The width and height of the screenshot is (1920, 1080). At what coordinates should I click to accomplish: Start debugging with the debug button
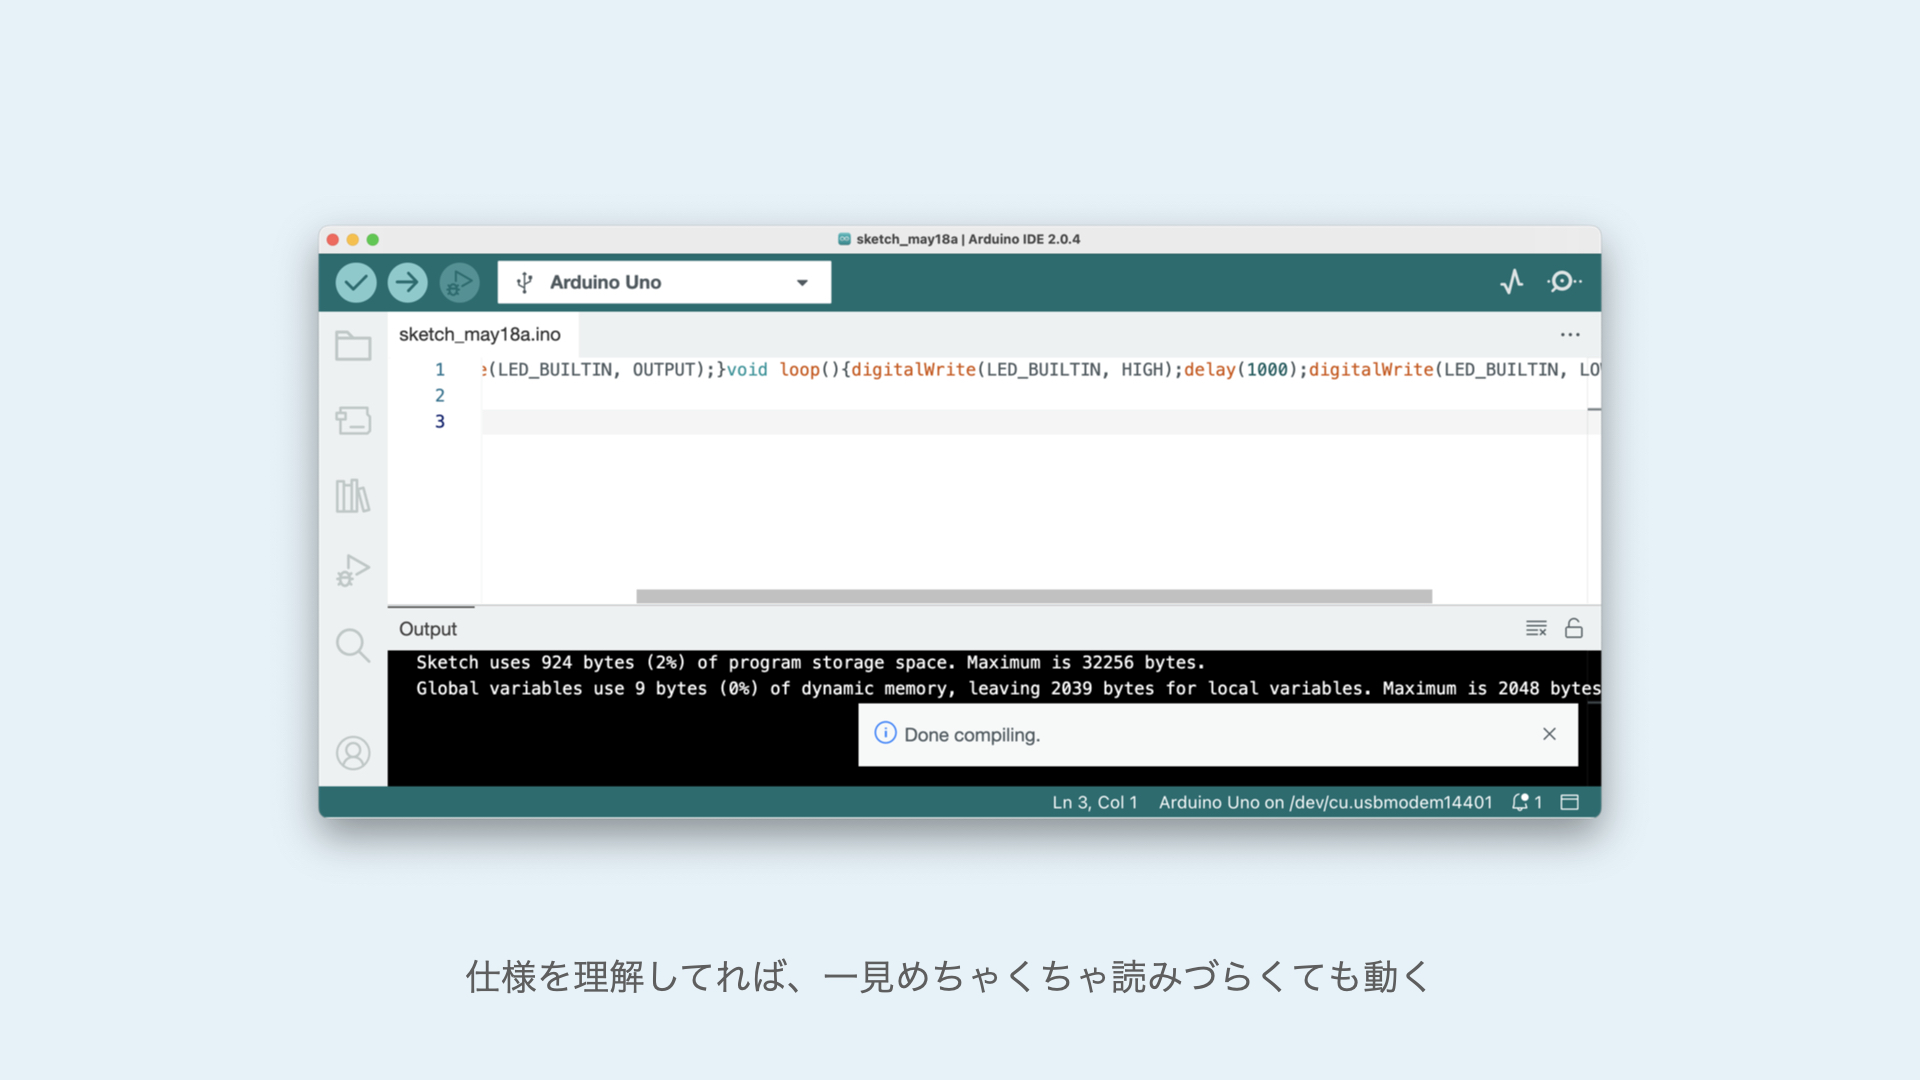459,283
